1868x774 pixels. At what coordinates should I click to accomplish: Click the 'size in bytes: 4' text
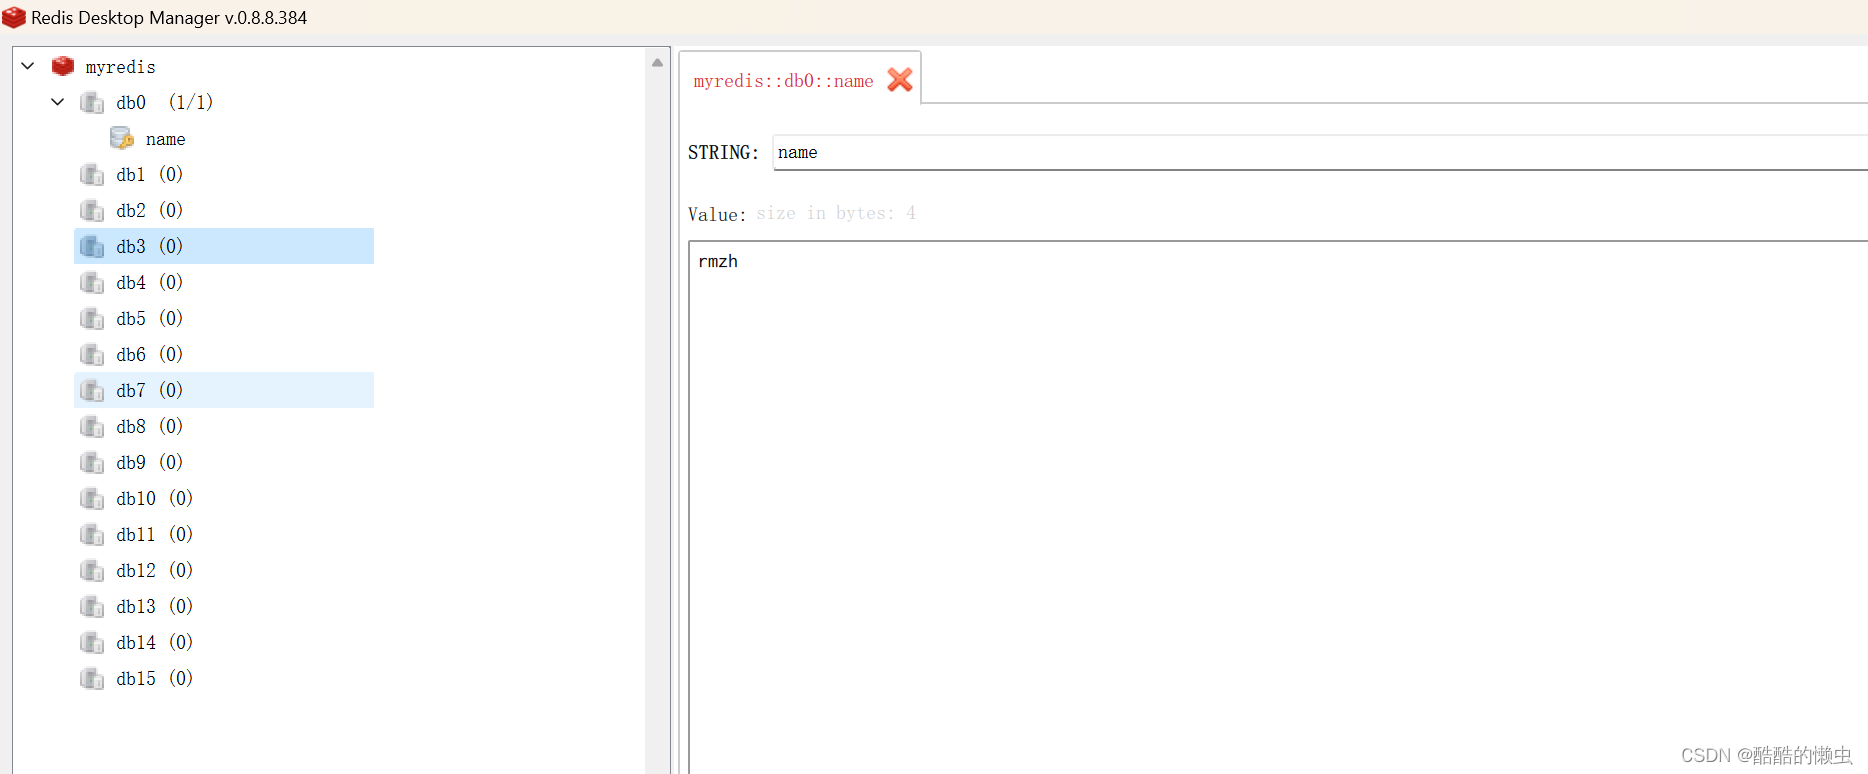[x=836, y=213]
